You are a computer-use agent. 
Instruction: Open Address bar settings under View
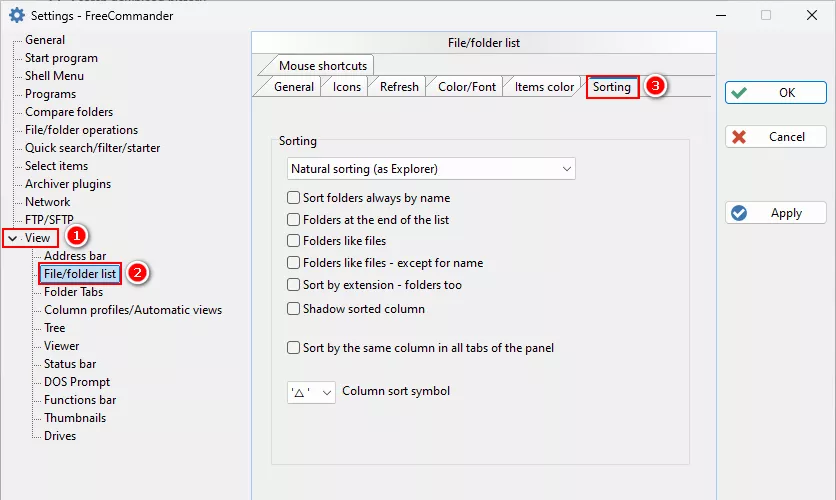75,256
